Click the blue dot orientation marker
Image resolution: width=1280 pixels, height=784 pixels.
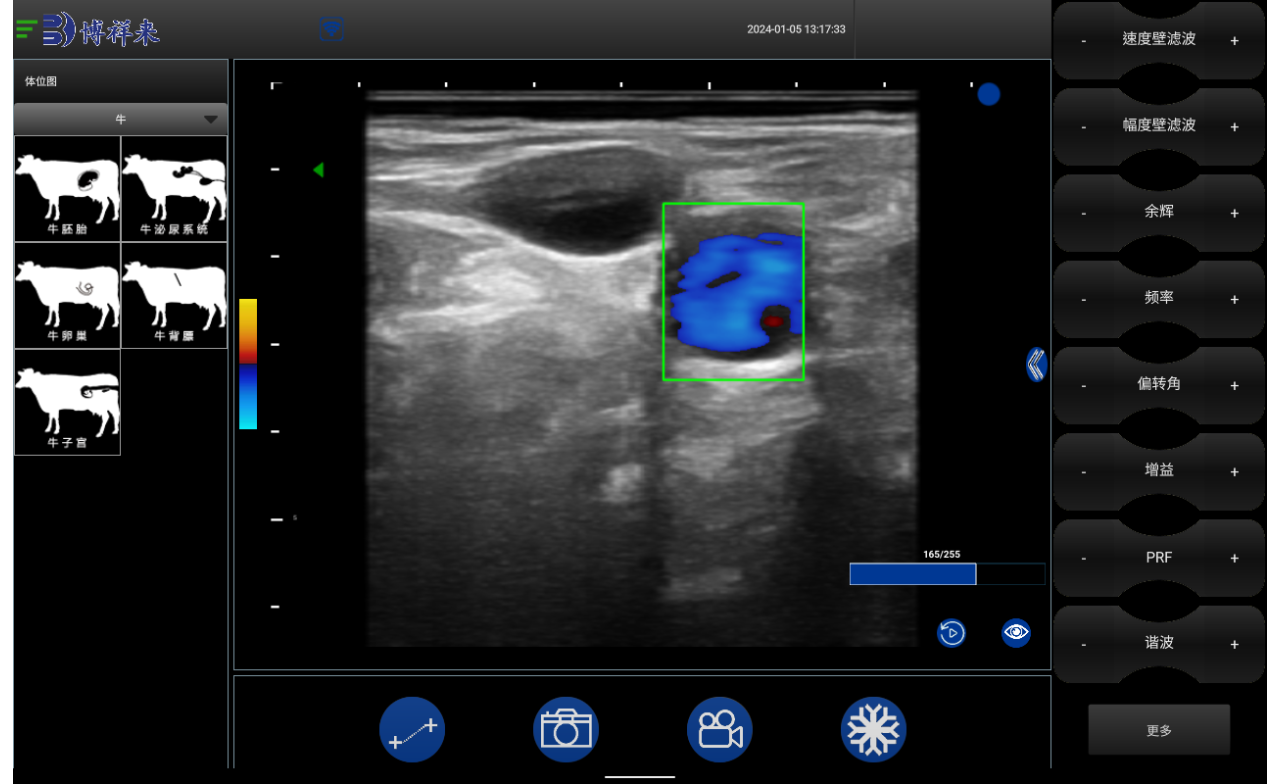click(x=989, y=94)
